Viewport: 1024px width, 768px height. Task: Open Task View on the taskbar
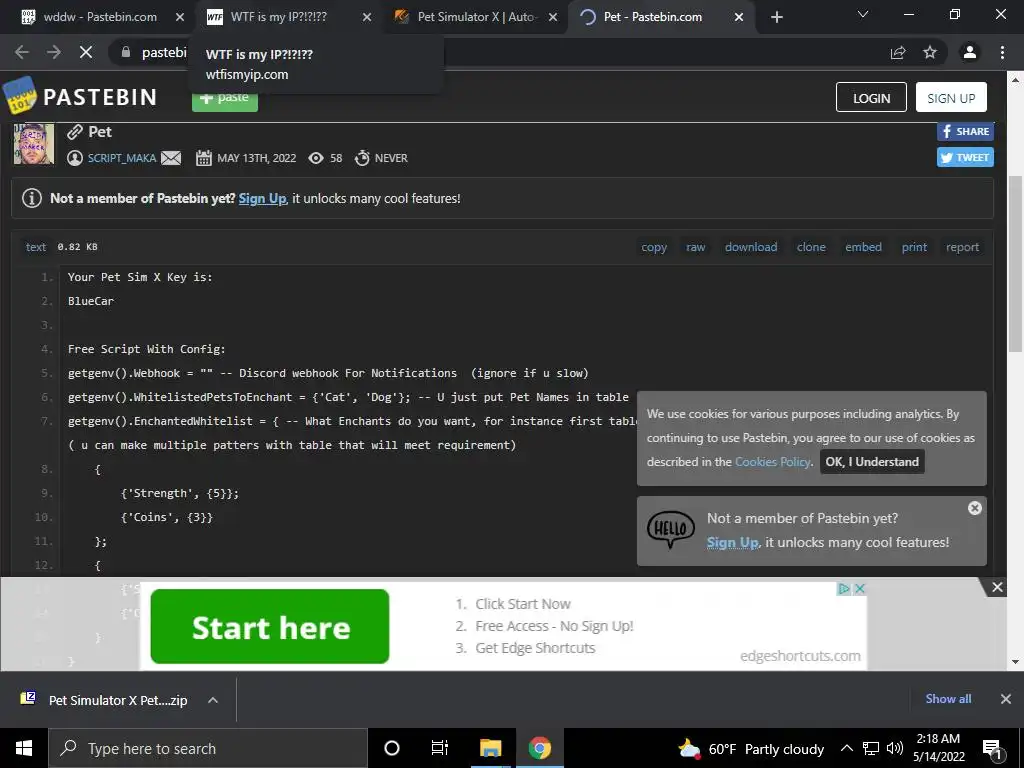coord(440,748)
